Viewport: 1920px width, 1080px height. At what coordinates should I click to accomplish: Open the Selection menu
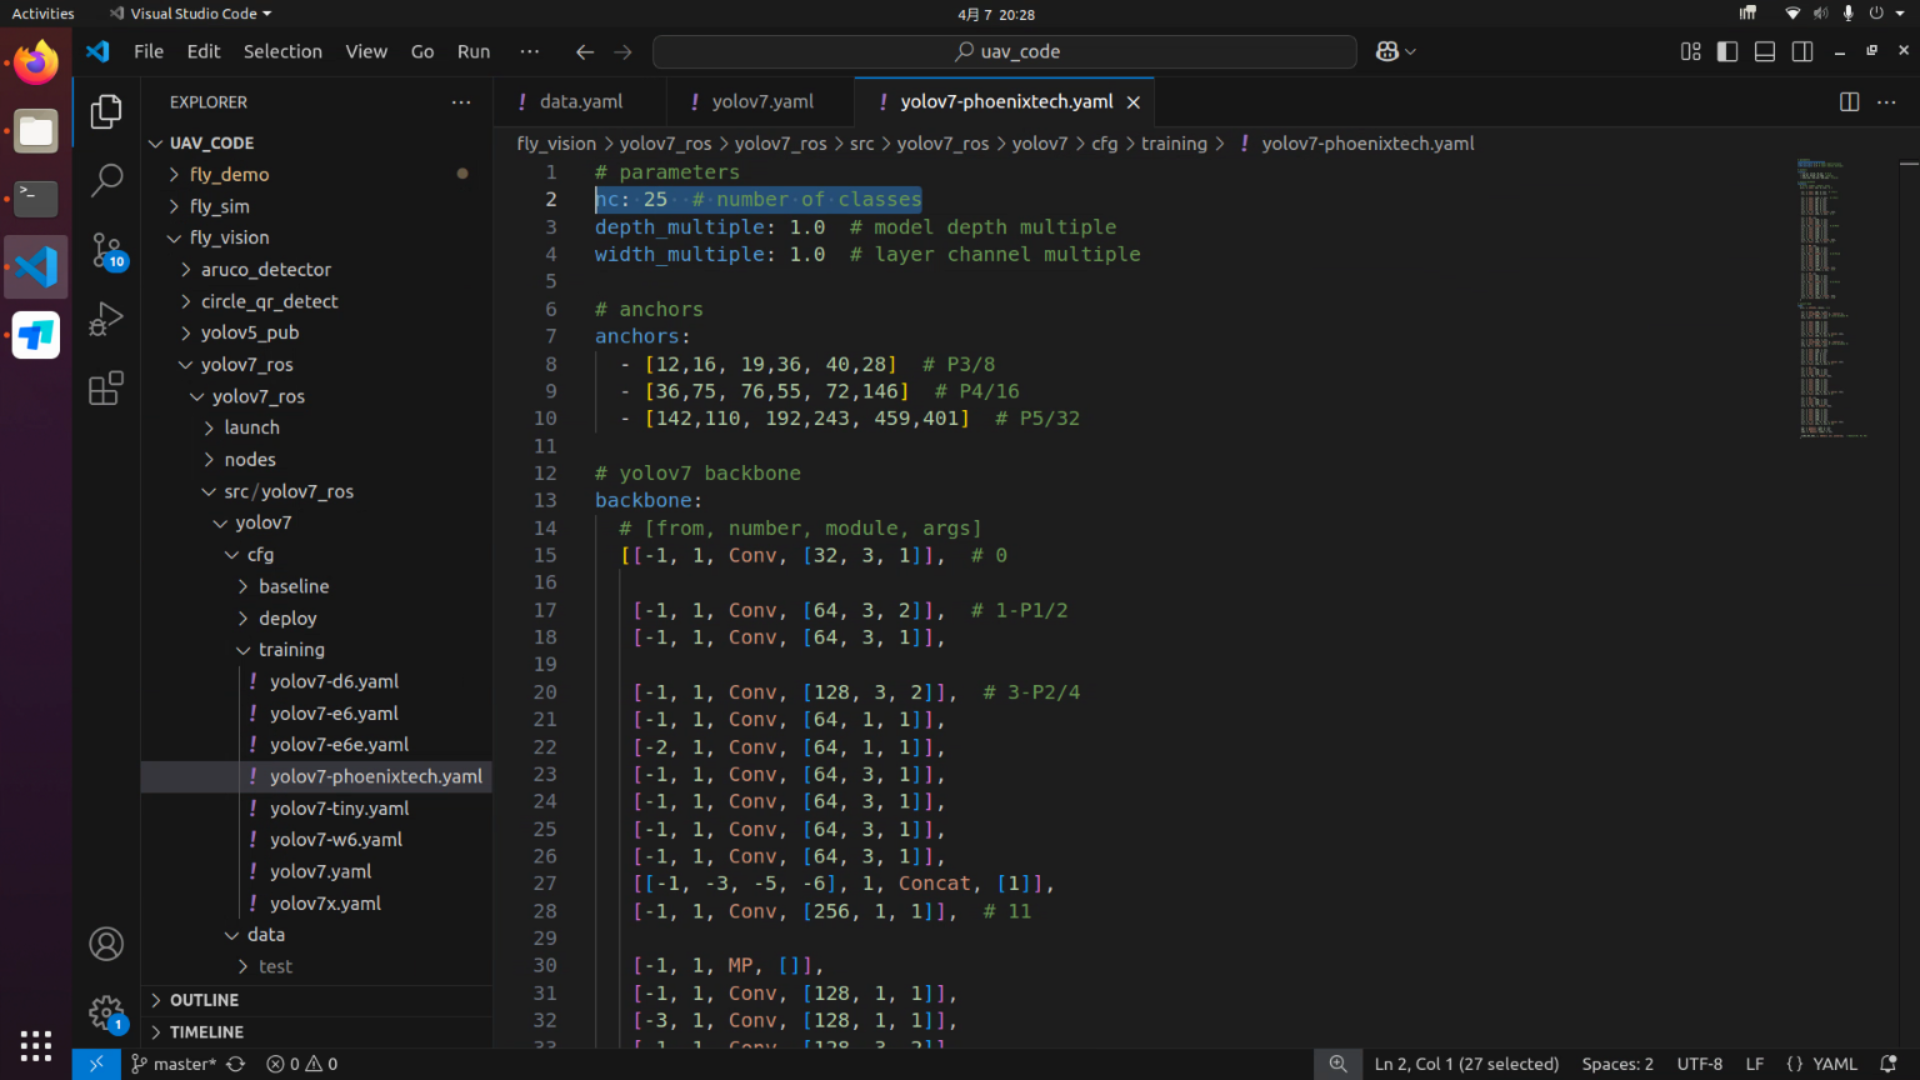283,51
